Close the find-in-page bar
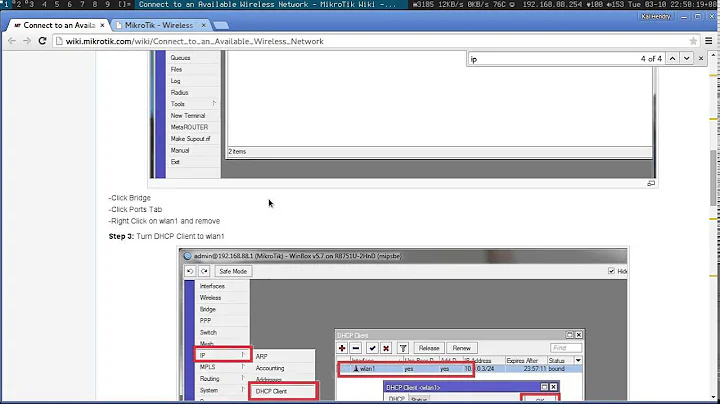 pos(701,58)
